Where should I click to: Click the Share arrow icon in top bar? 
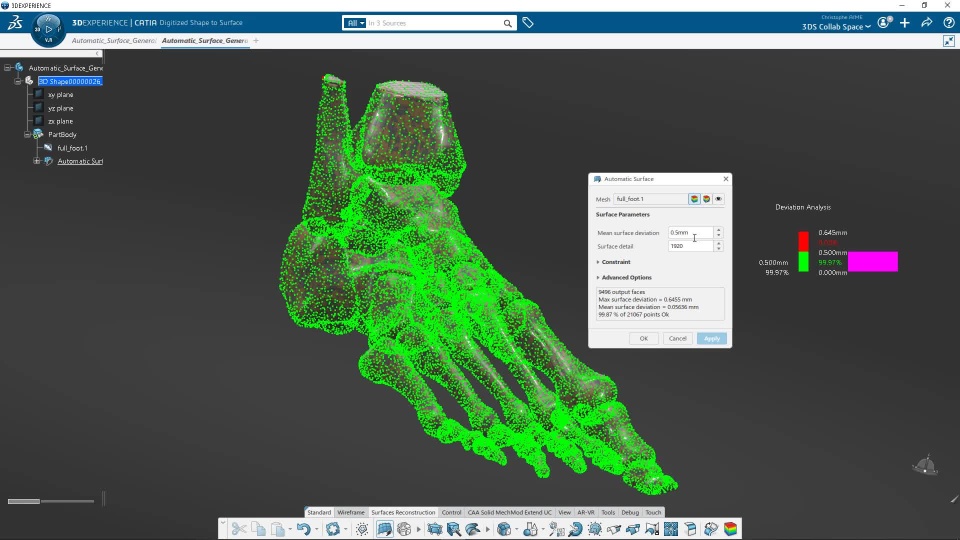pyautogui.click(x=926, y=23)
